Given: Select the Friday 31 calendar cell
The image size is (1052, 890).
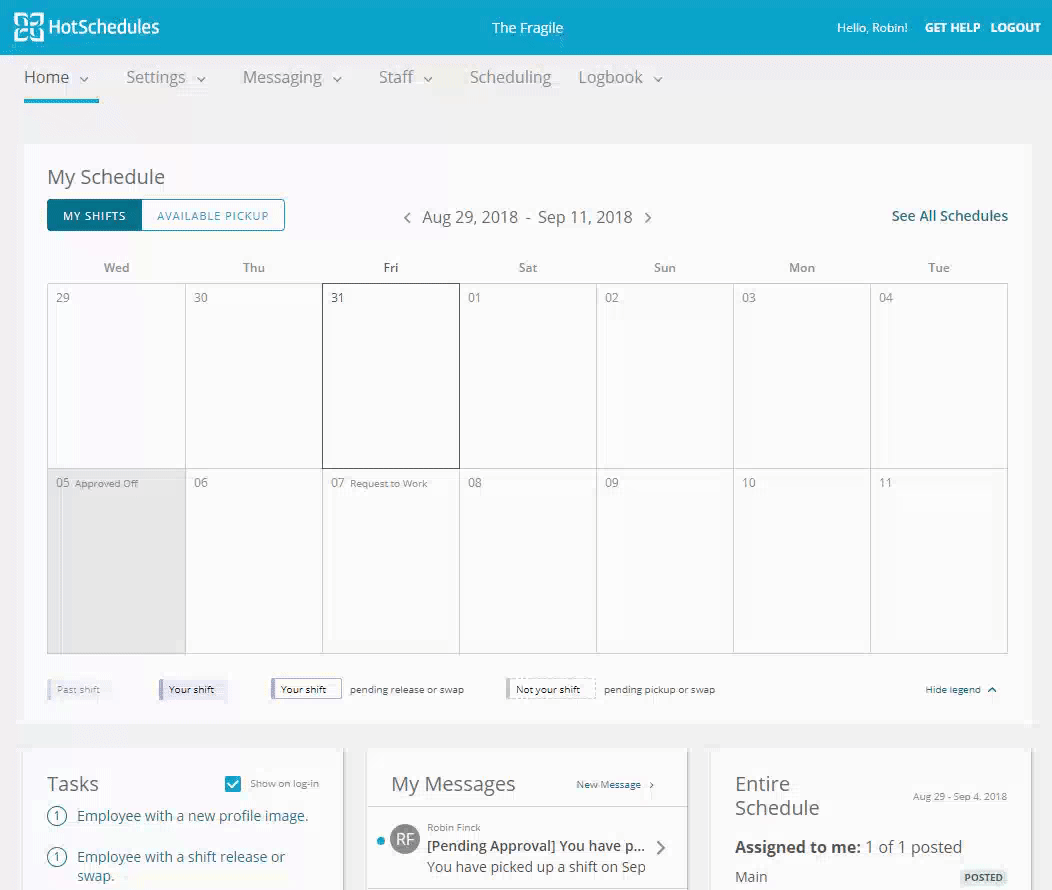Looking at the screenshot, I should coord(391,376).
